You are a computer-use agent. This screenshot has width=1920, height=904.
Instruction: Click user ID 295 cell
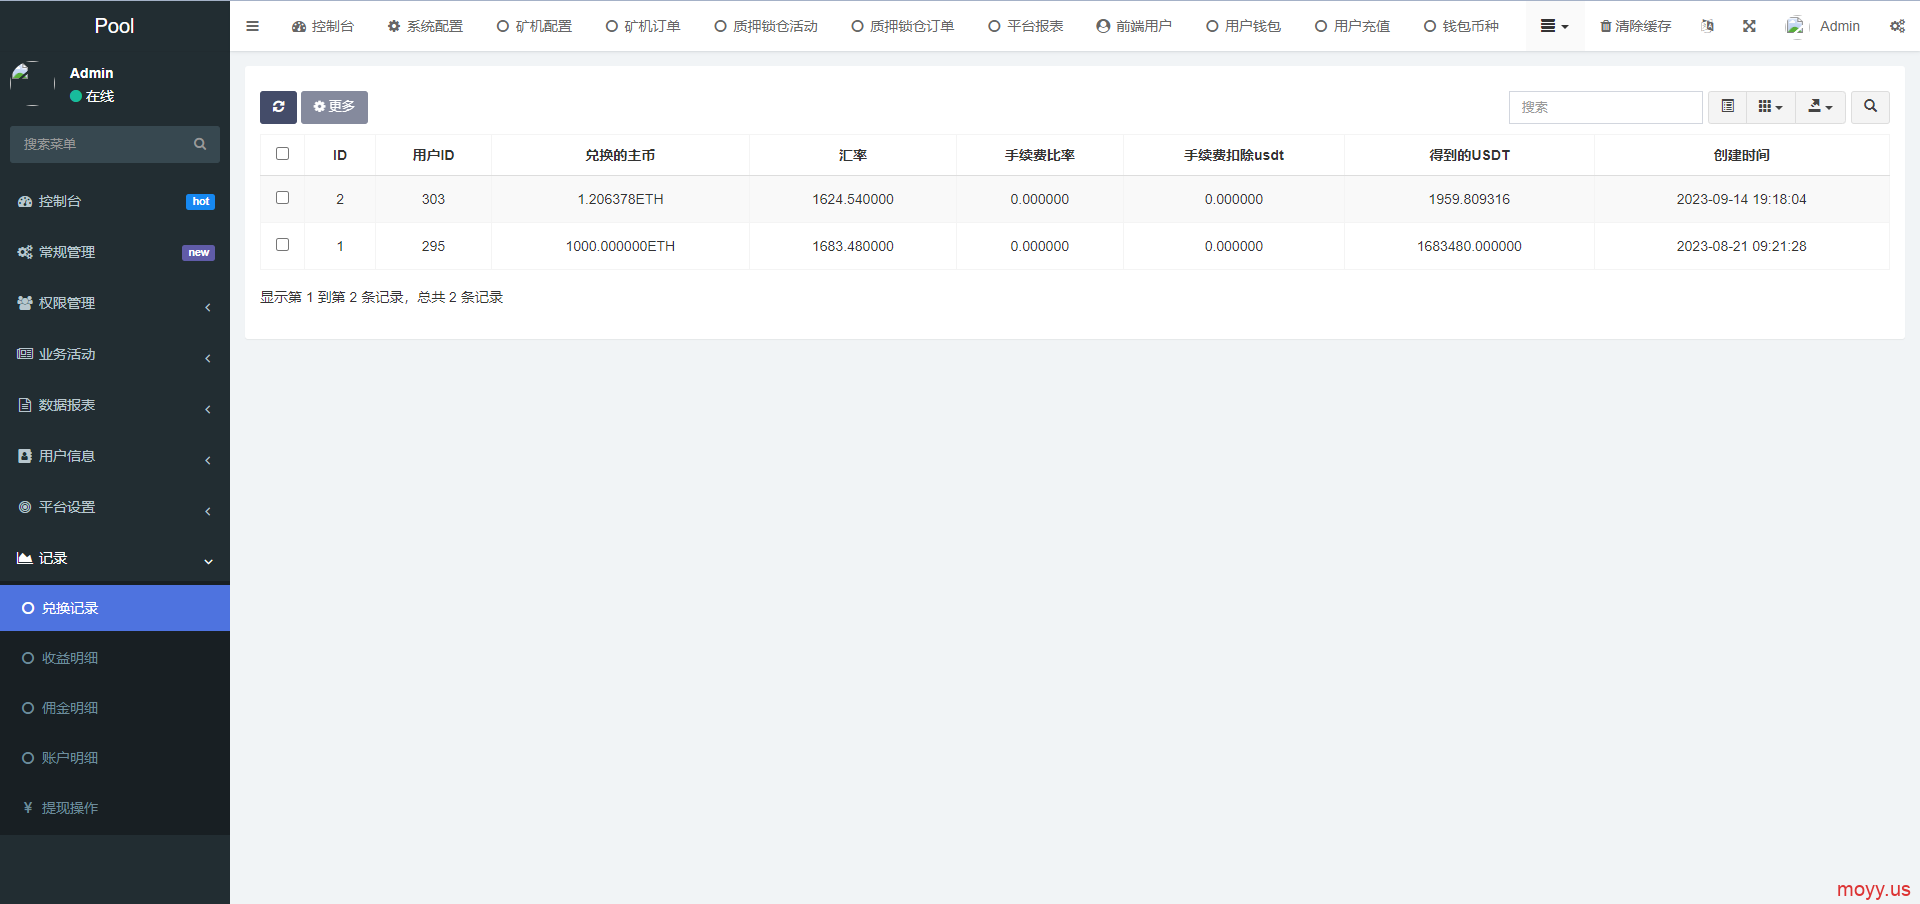click(433, 246)
